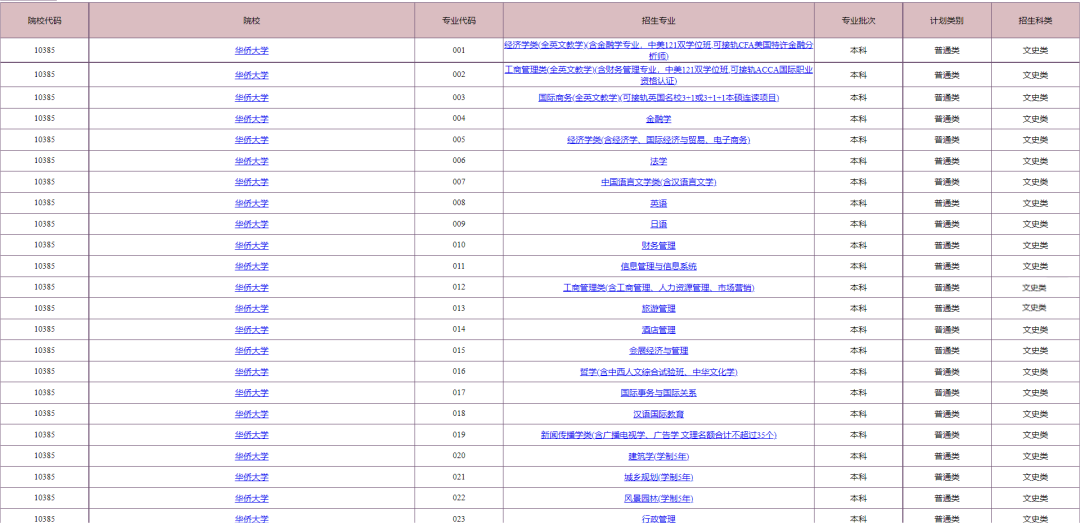The height and width of the screenshot is (523, 1080).
Task: Select the 本科 cell in the 旅游管理 row
Action: (858, 308)
